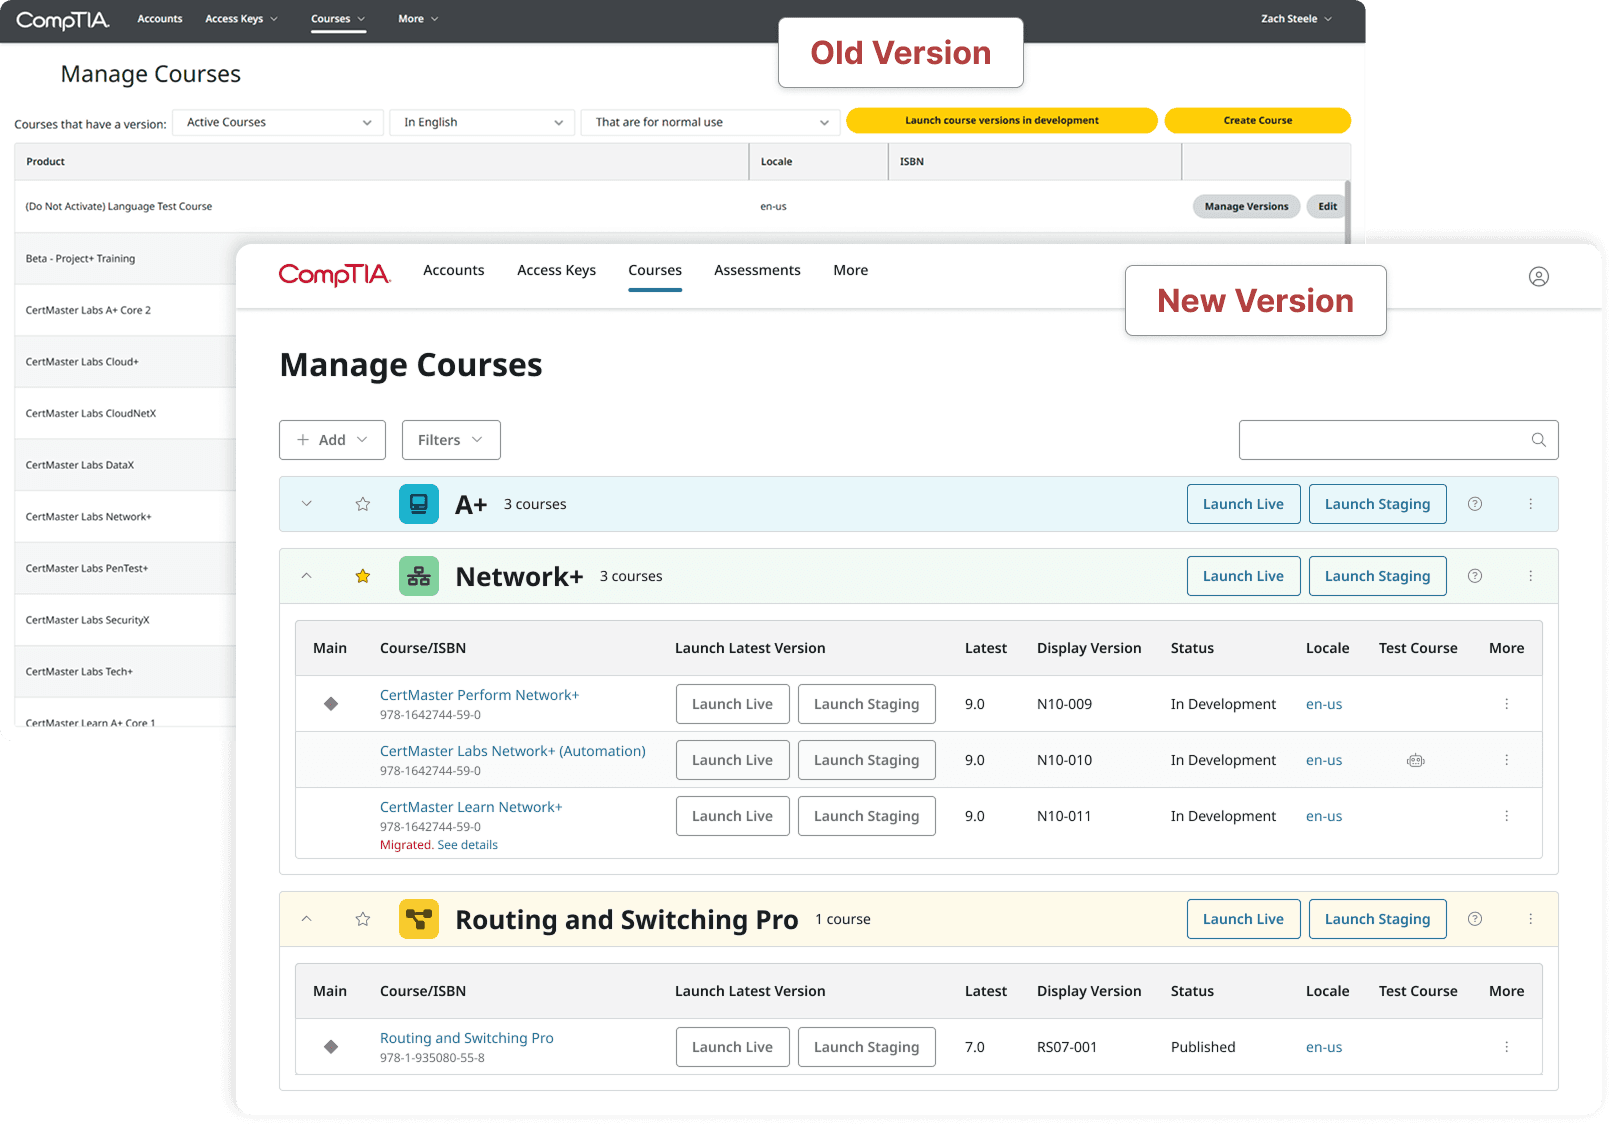Image resolution: width=1614 pixels, height=1127 pixels.
Task: Click main-course diamond in Routing and Switching Pro row
Action: pyautogui.click(x=331, y=1047)
